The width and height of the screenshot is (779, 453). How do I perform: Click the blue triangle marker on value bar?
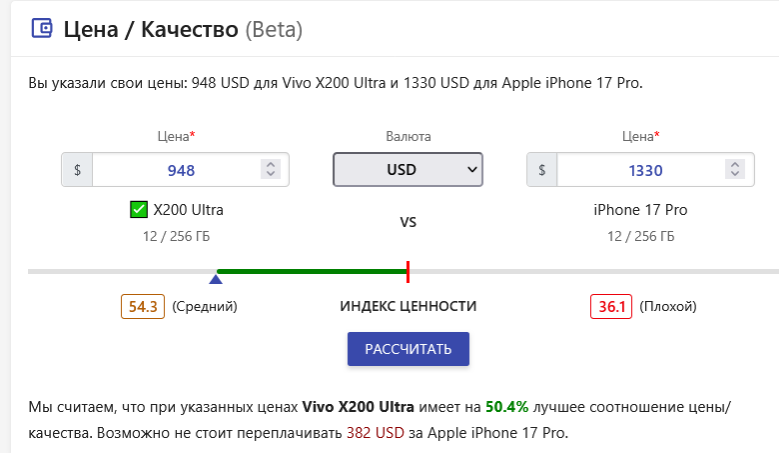pos(216,279)
